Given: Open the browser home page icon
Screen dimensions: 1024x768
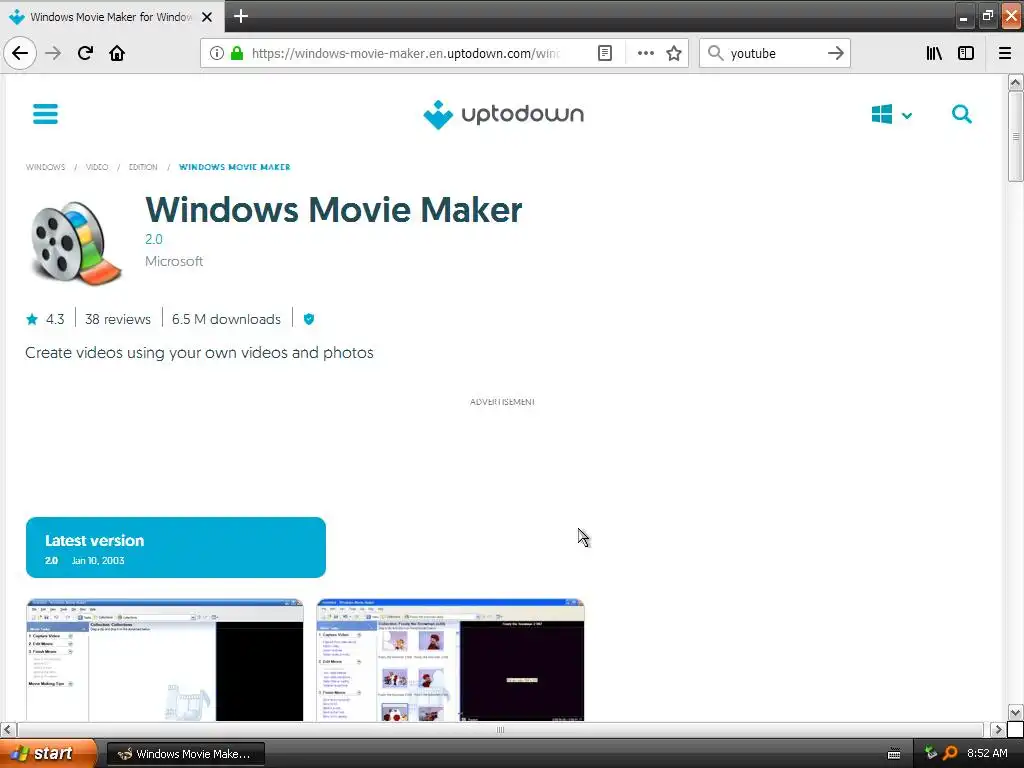Looking at the screenshot, I should point(117,53).
